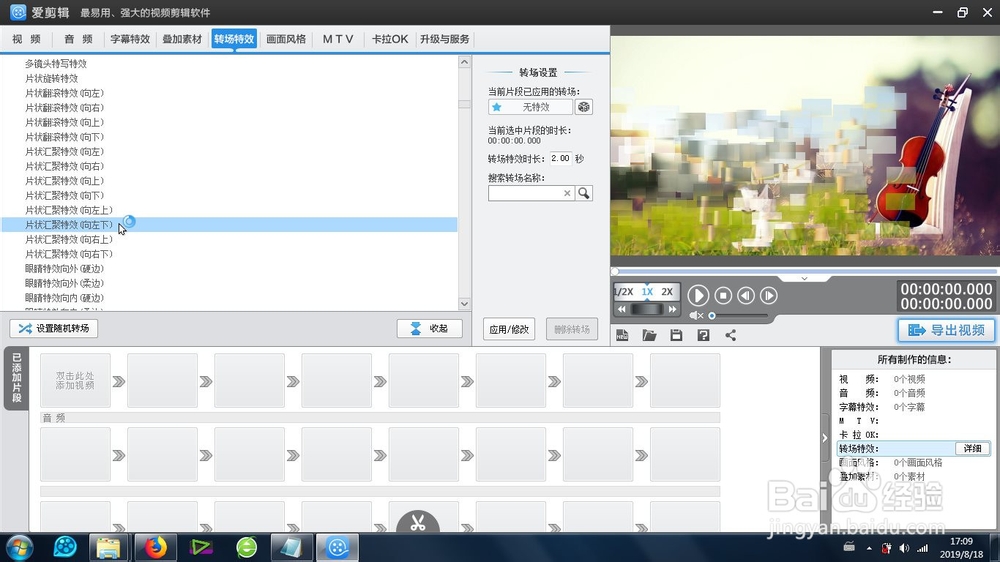Select 片状汇聚特效 (向左上)
Image resolution: width=1000 pixels, height=562 pixels.
tap(68, 211)
